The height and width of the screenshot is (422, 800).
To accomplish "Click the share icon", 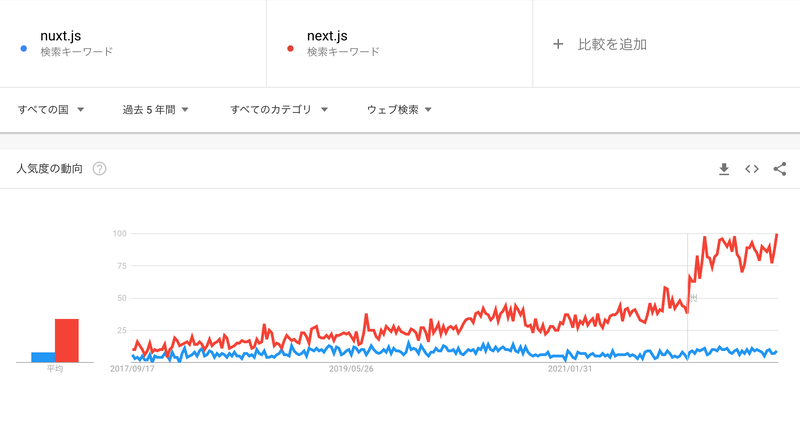I will 780,169.
